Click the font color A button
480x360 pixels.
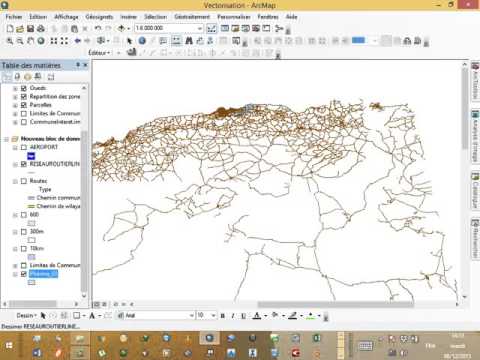(x=257, y=315)
